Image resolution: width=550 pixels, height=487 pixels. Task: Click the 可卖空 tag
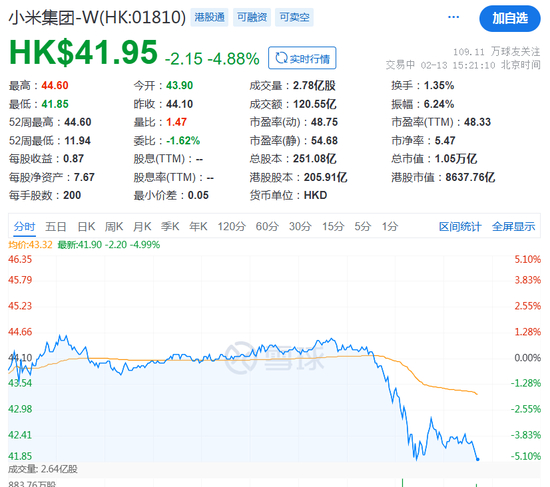pyautogui.click(x=294, y=17)
